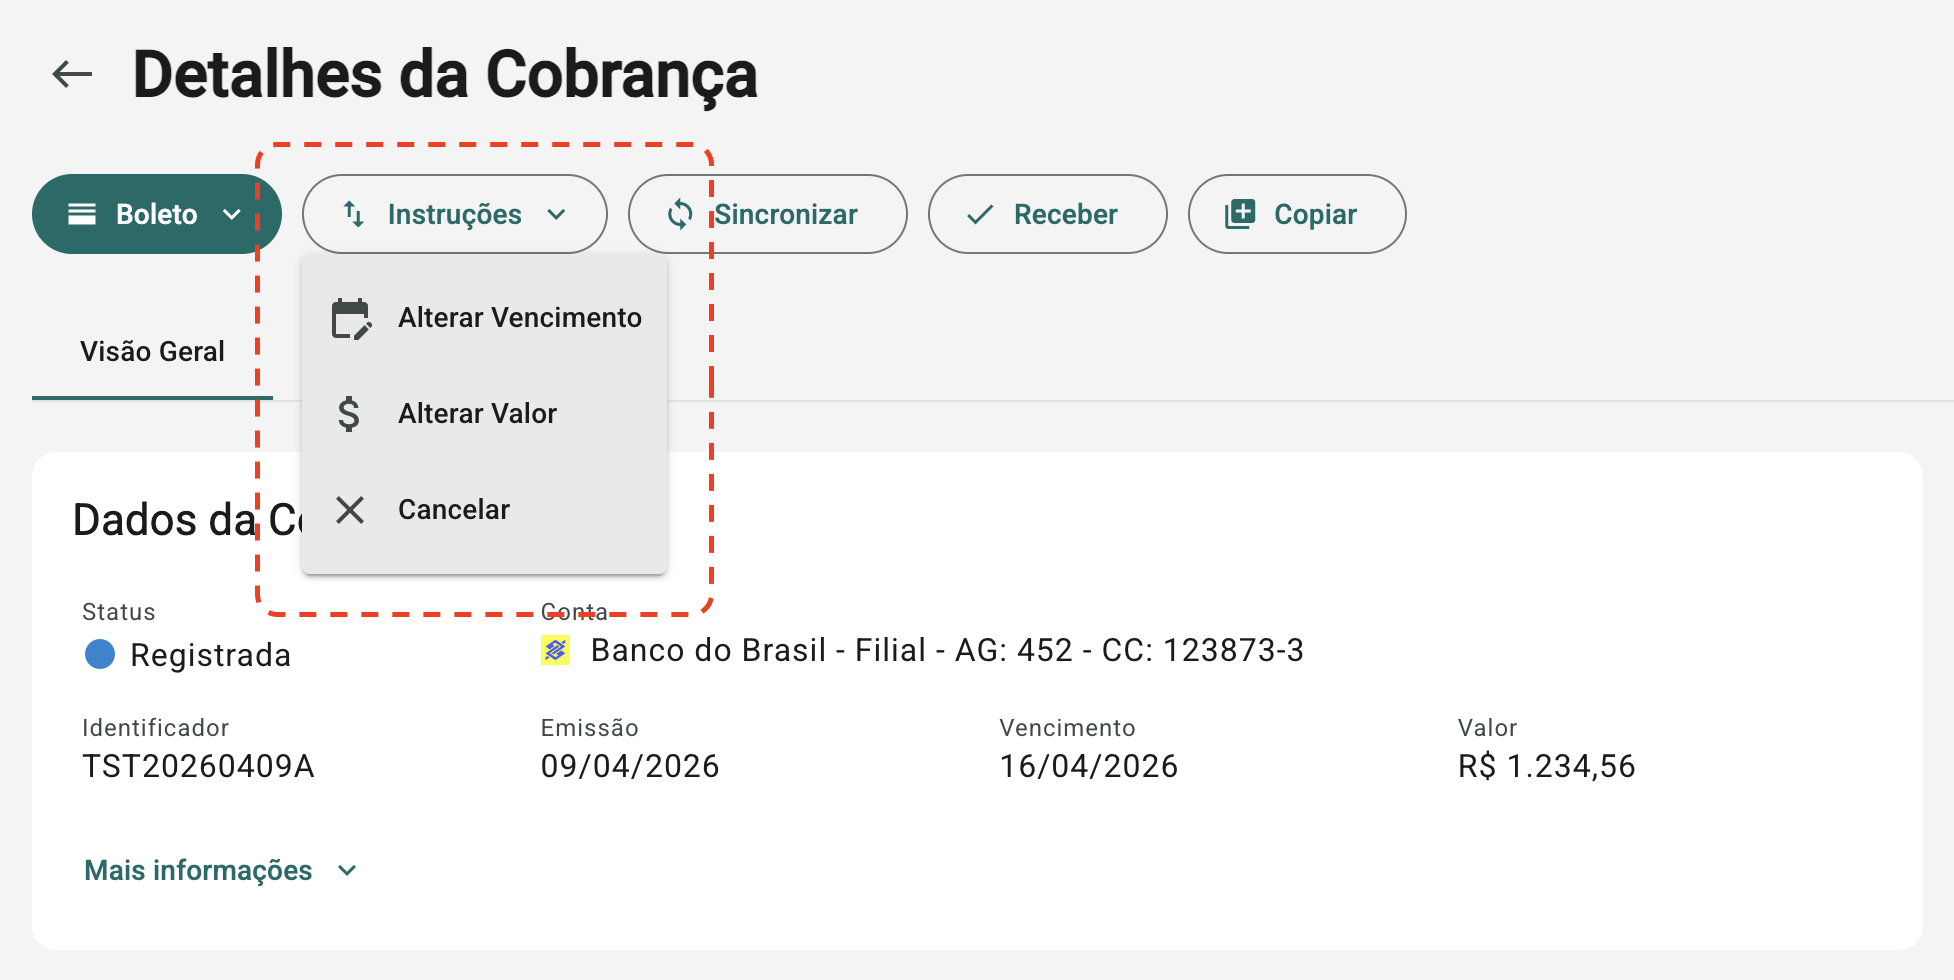
Task: Open the Boleto dropdown chevron
Action: (232, 214)
